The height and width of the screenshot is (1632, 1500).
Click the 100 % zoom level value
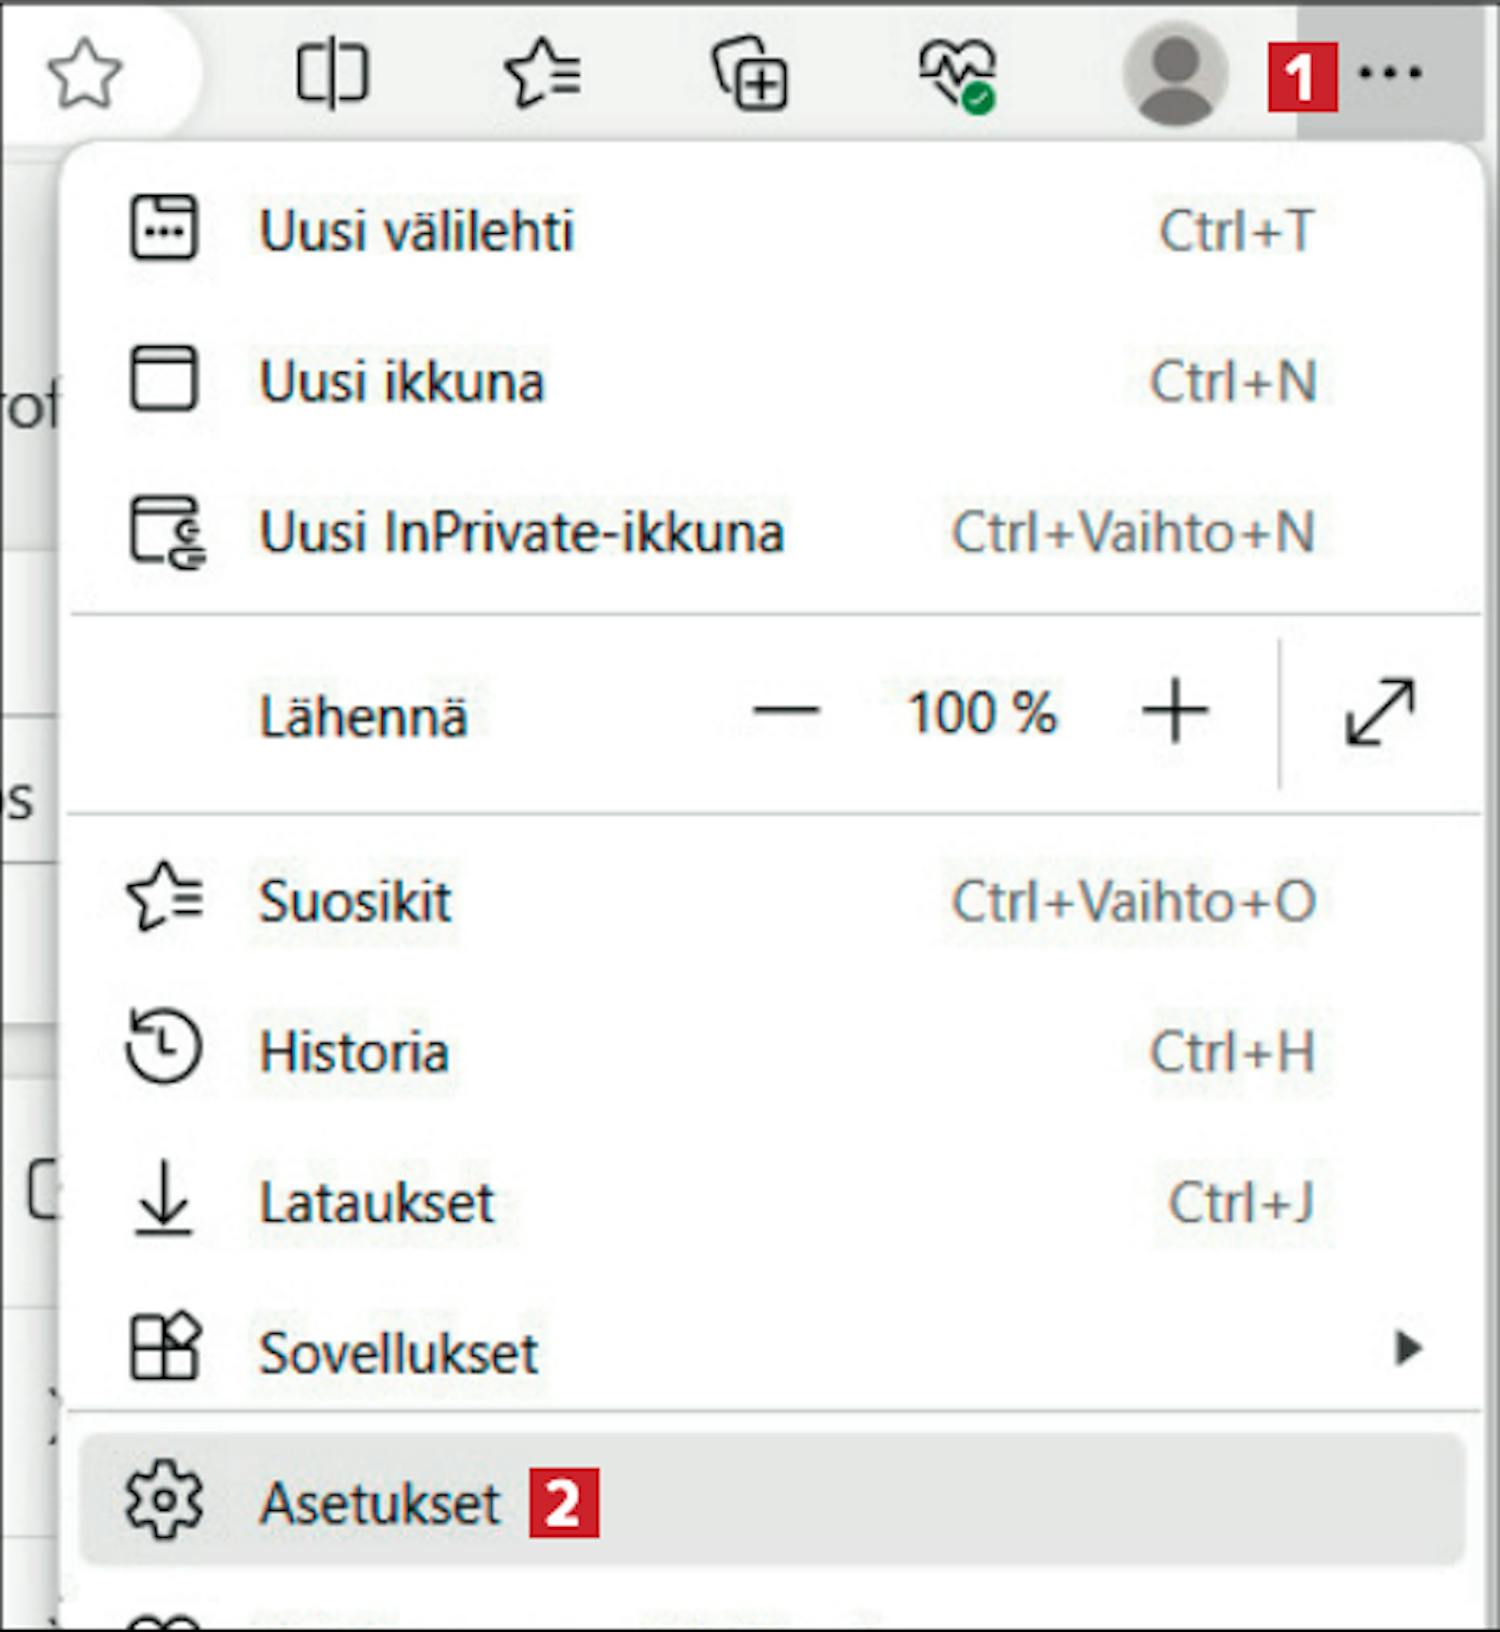[981, 714]
